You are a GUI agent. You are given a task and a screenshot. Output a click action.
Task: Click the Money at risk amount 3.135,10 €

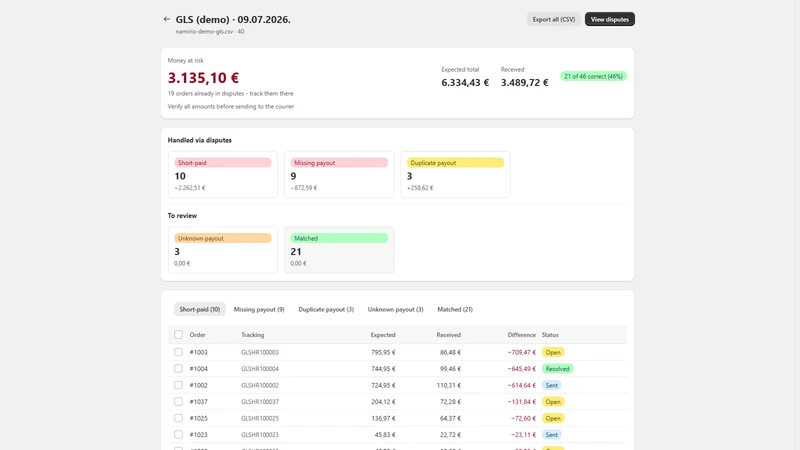coord(203,78)
